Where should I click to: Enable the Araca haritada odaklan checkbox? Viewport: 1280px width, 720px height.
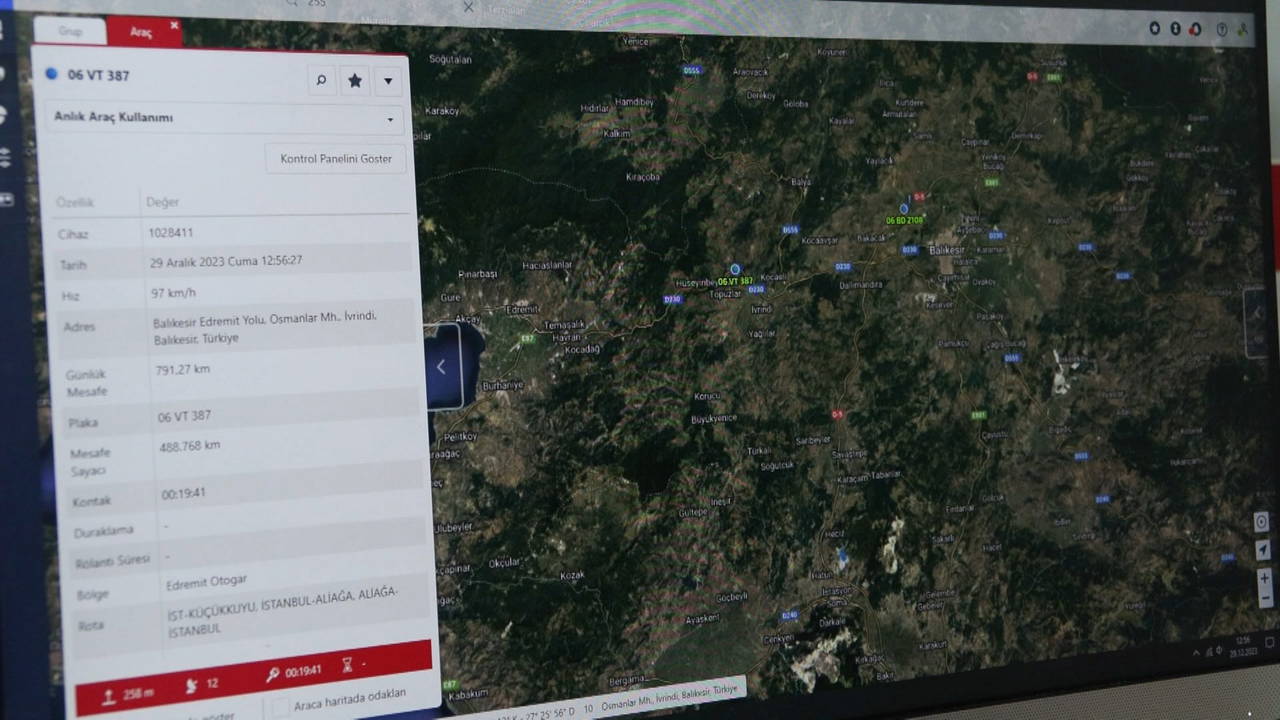click(x=281, y=706)
